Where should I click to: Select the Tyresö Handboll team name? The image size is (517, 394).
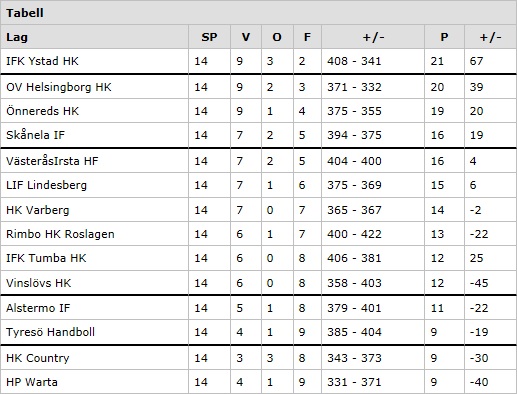point(50,332)
